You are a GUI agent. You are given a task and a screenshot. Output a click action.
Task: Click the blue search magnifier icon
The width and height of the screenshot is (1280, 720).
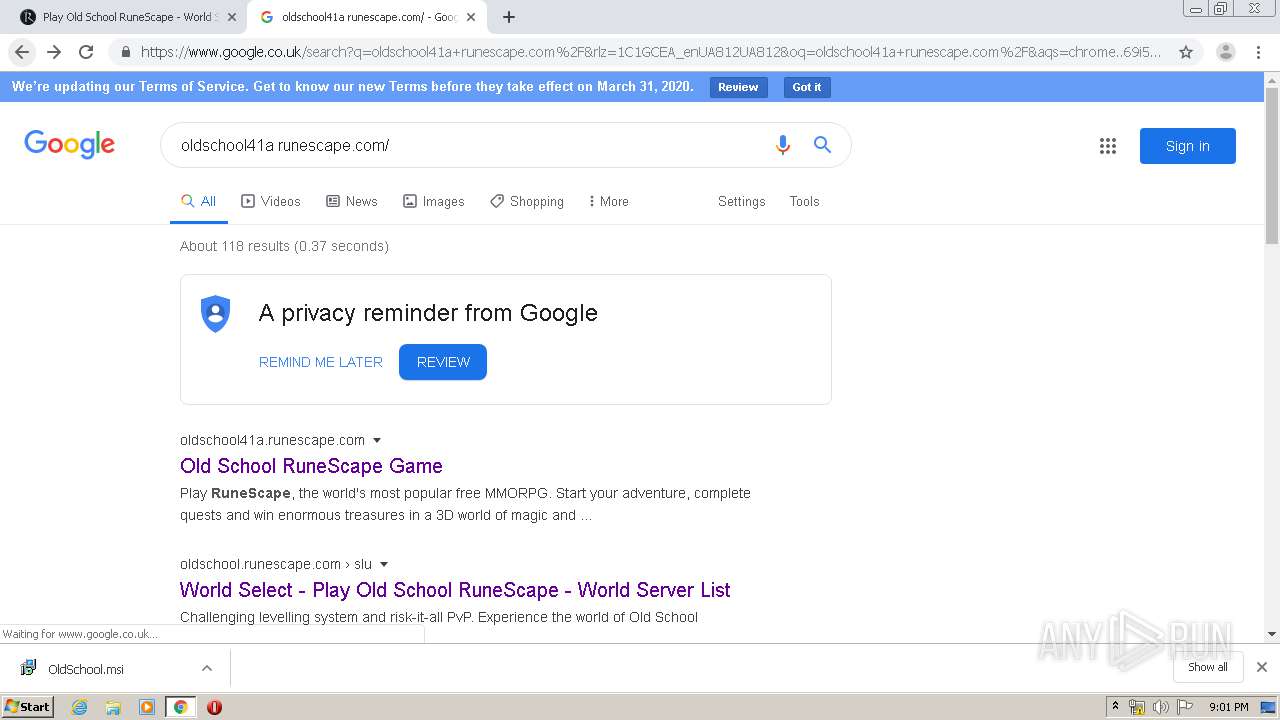click(822, 145)
